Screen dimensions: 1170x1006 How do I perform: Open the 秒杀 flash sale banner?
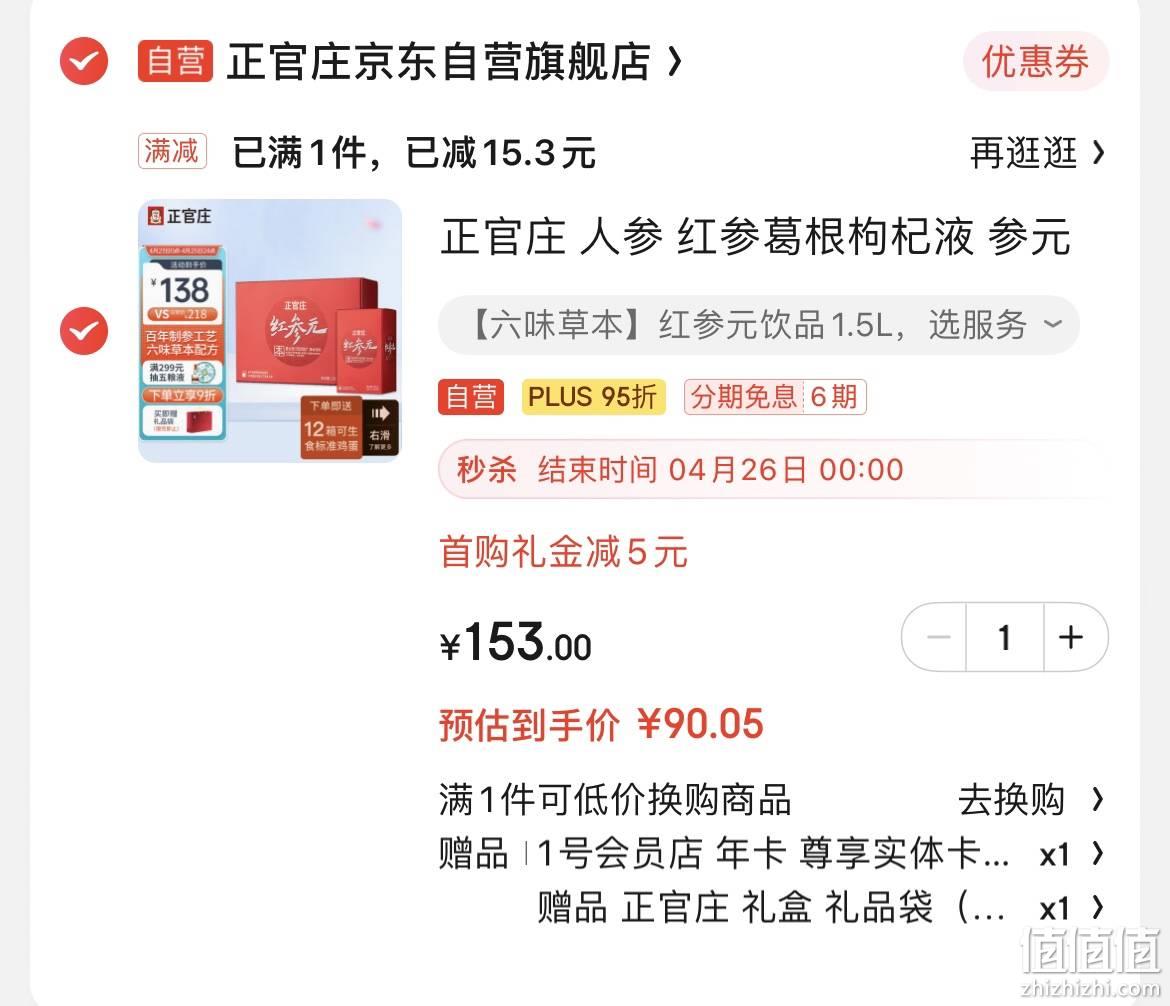click(772, 469)
